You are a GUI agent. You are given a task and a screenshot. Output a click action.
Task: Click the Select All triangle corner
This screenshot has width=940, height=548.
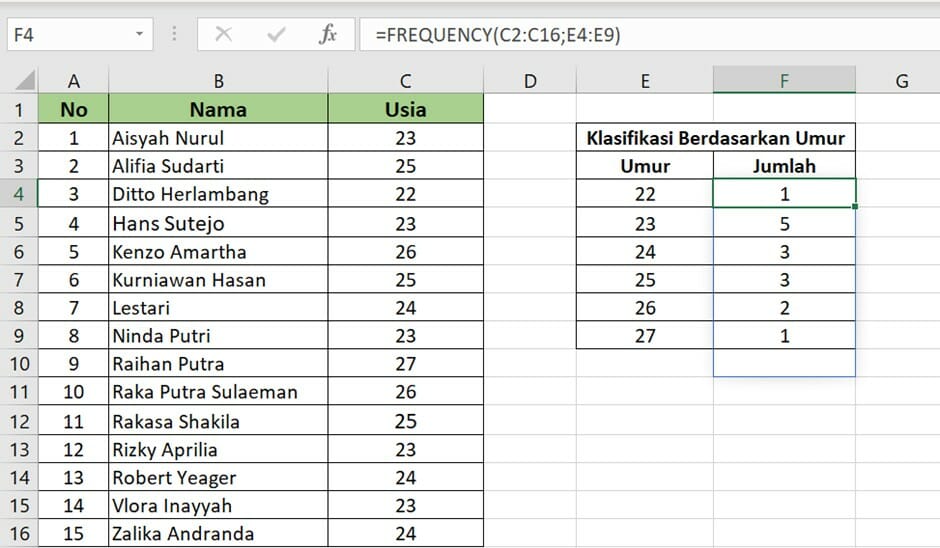point(25,81)
